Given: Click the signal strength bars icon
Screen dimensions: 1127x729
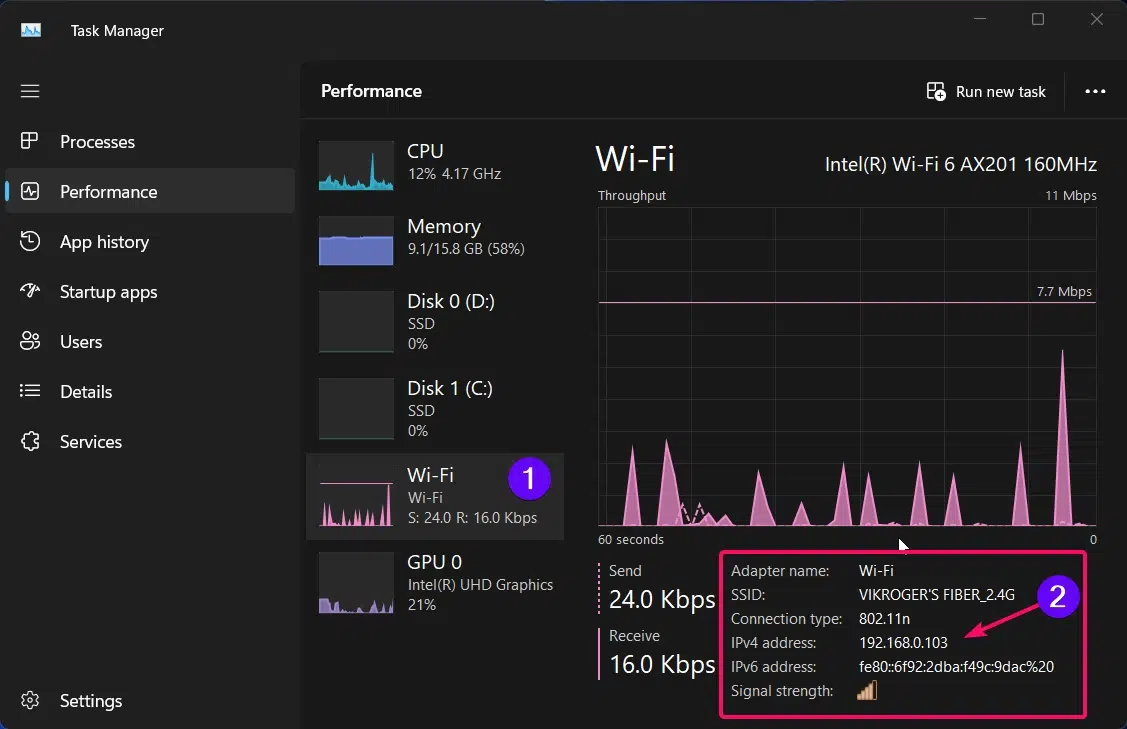Looking at the screenshot, I should [867, 691].
